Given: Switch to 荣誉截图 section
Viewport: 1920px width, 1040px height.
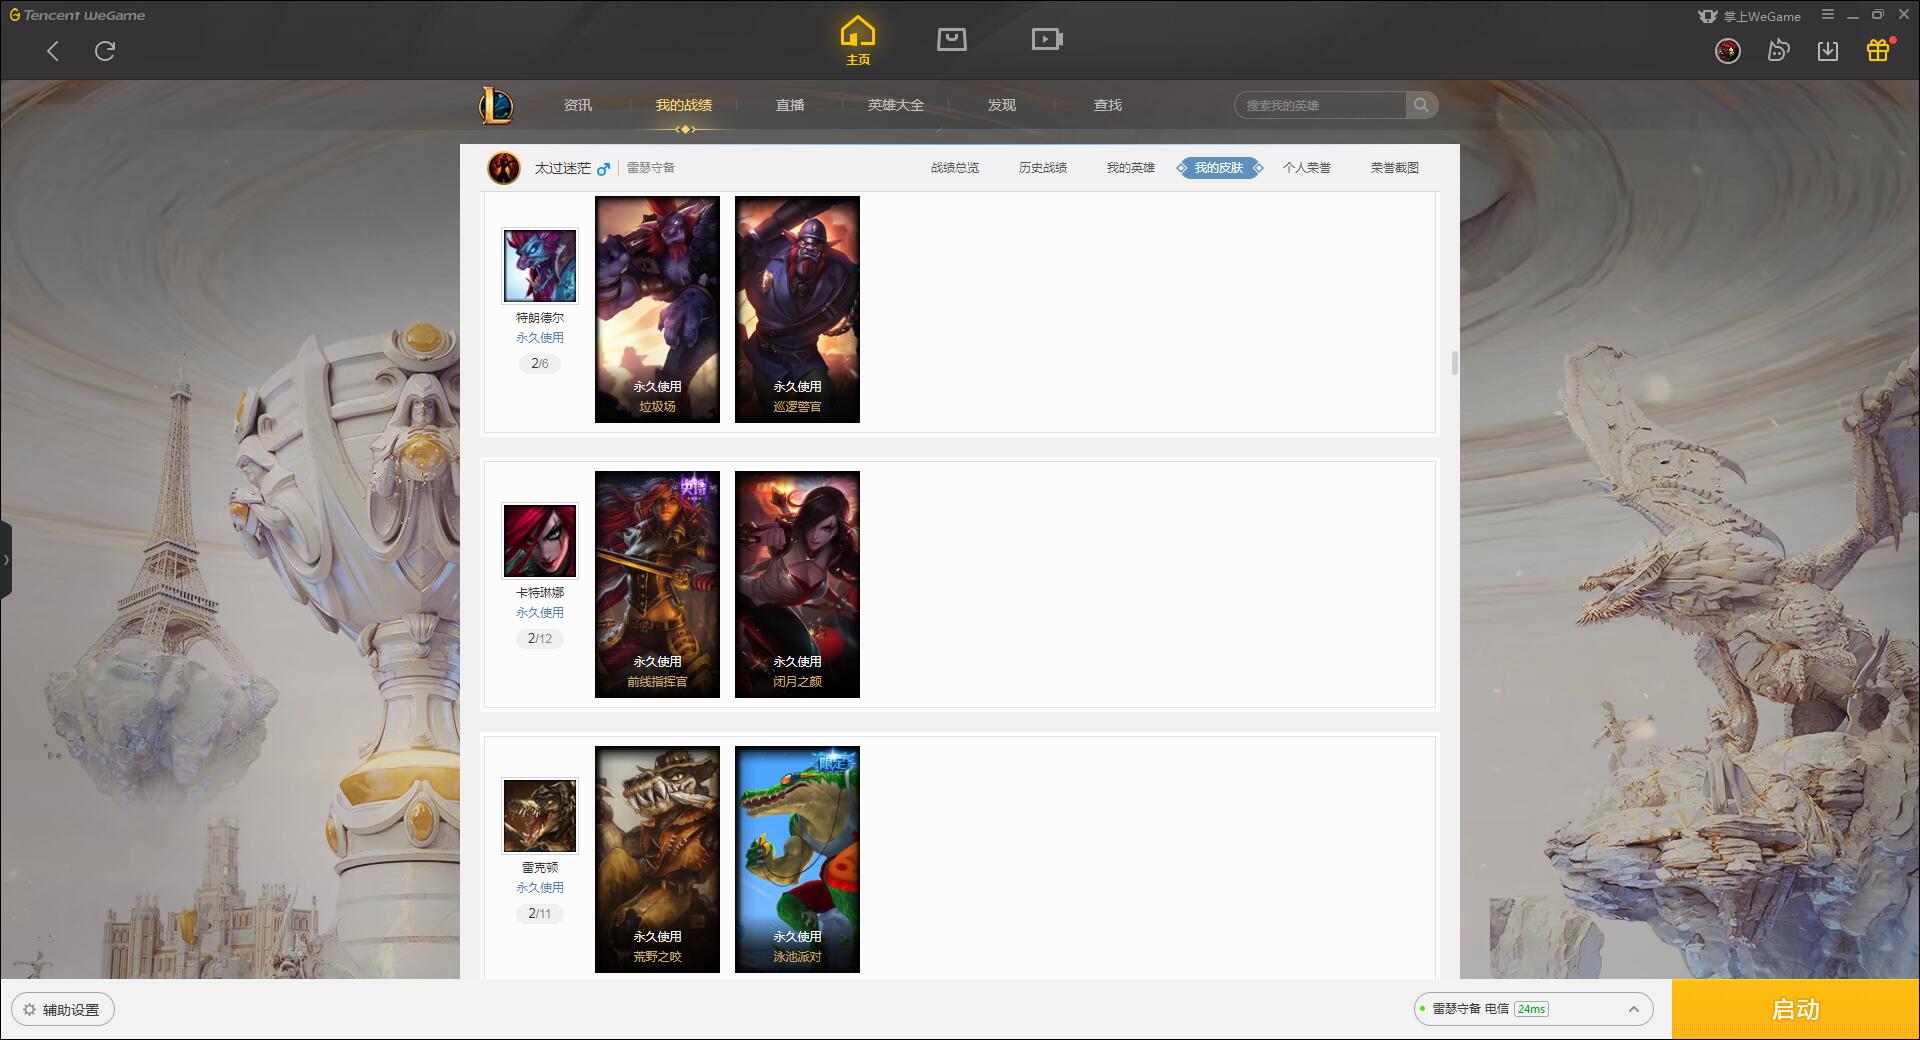Looking at the screenshot, I should pos(1395,168).
